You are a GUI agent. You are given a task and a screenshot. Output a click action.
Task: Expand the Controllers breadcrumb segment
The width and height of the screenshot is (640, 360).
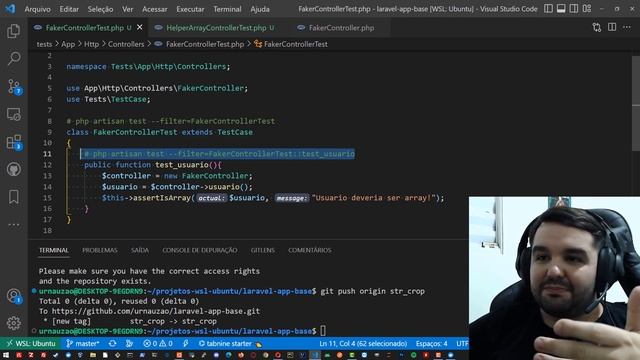pyautogui.click(x=126, y=44)
